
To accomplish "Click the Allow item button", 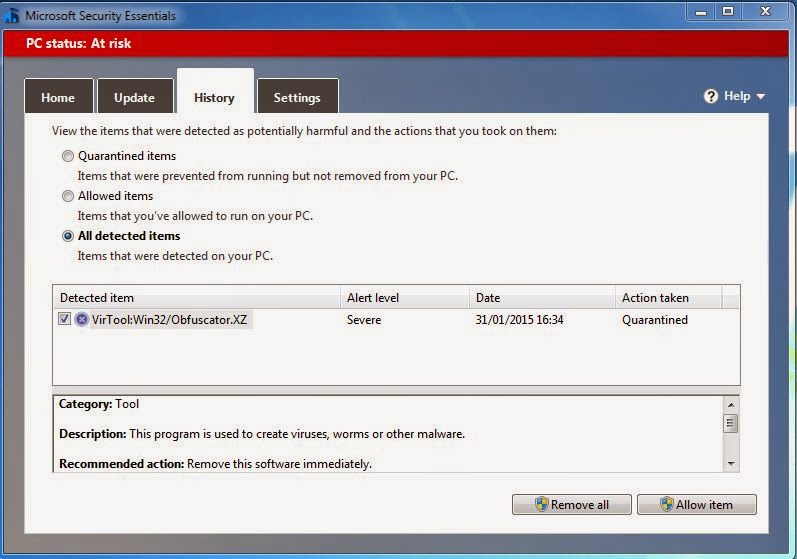I will (x=697, y=505).
